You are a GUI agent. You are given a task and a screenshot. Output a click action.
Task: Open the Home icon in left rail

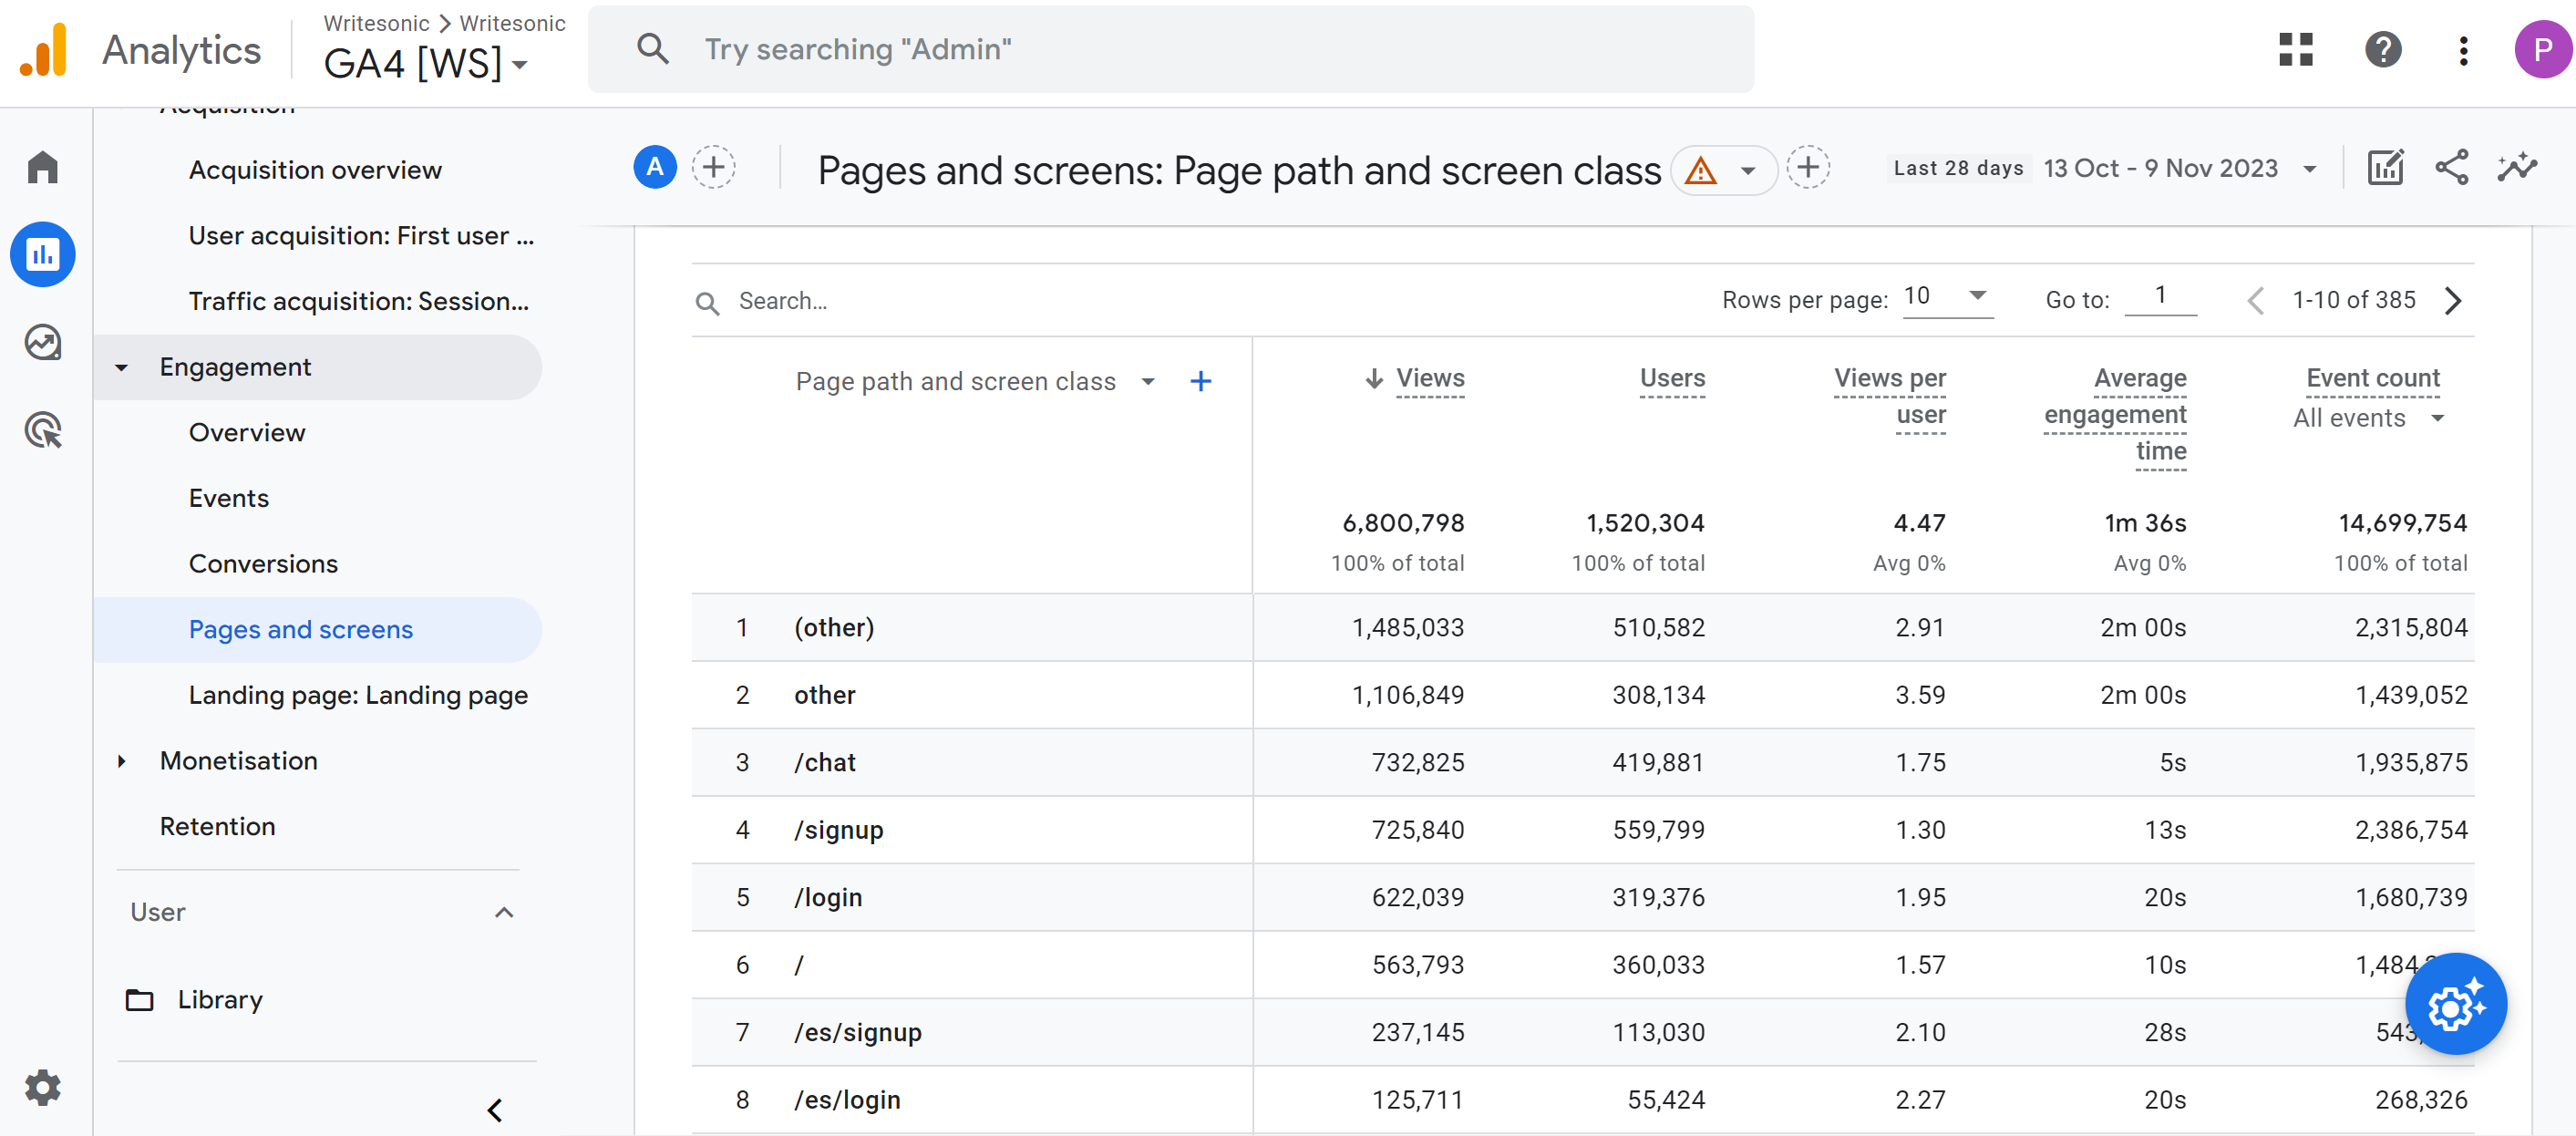coord(43,167)
